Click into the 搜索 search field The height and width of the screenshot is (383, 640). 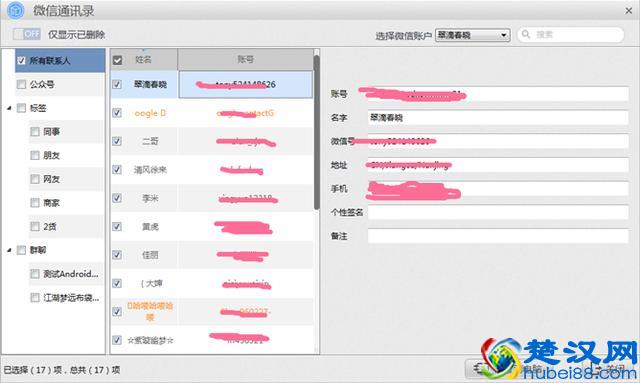click(x=571, y=35)
